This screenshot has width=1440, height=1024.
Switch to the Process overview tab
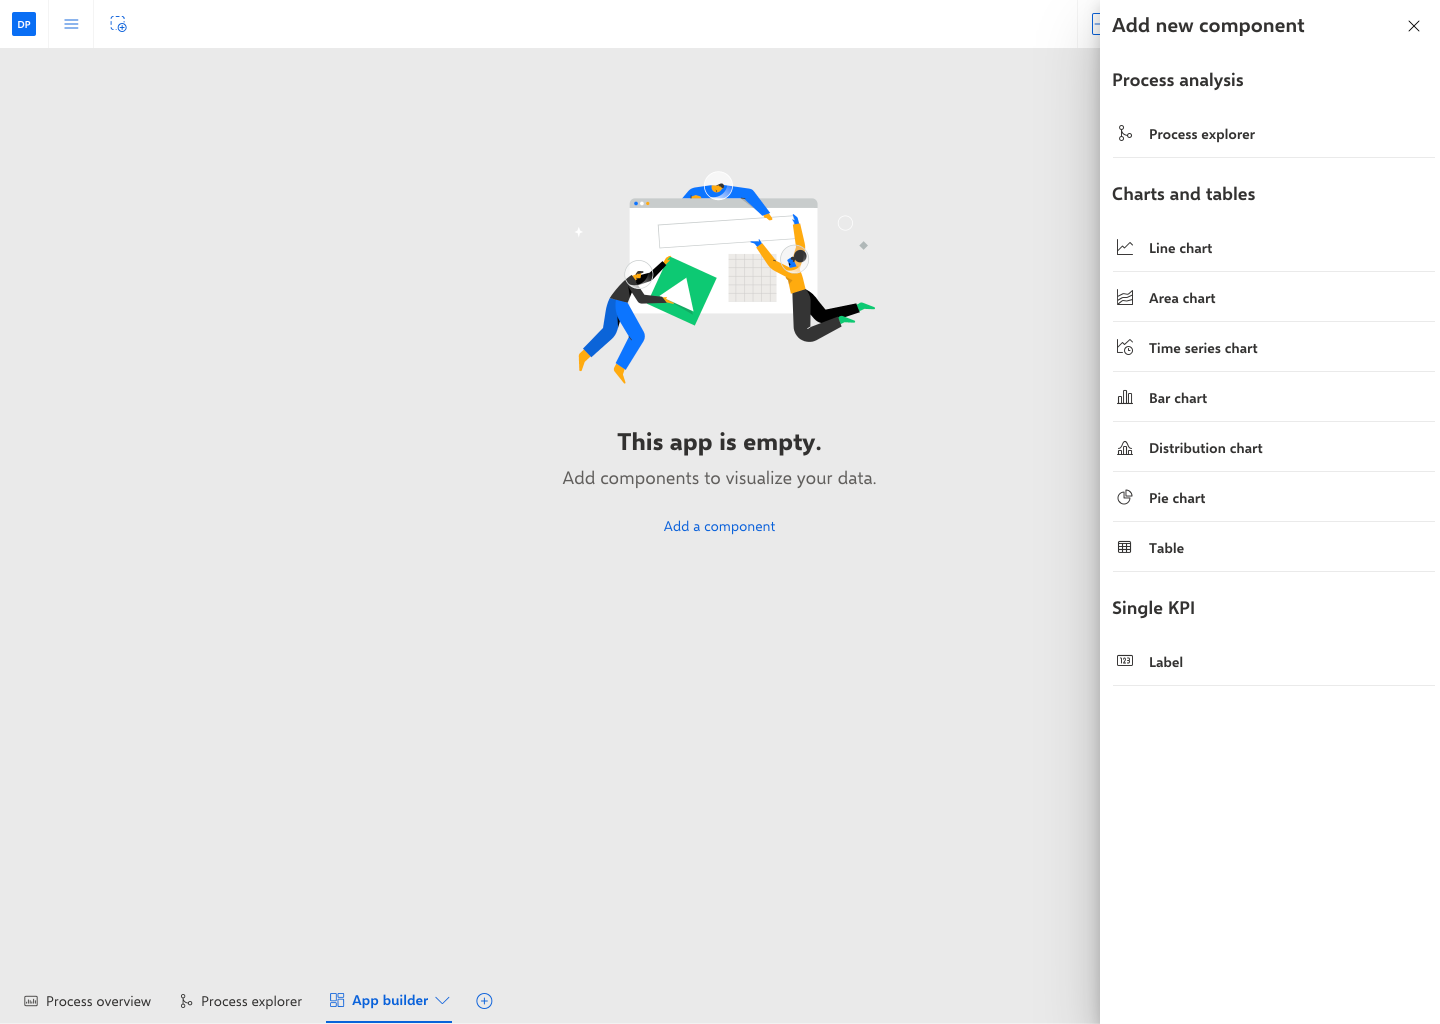pos(87,1001)
